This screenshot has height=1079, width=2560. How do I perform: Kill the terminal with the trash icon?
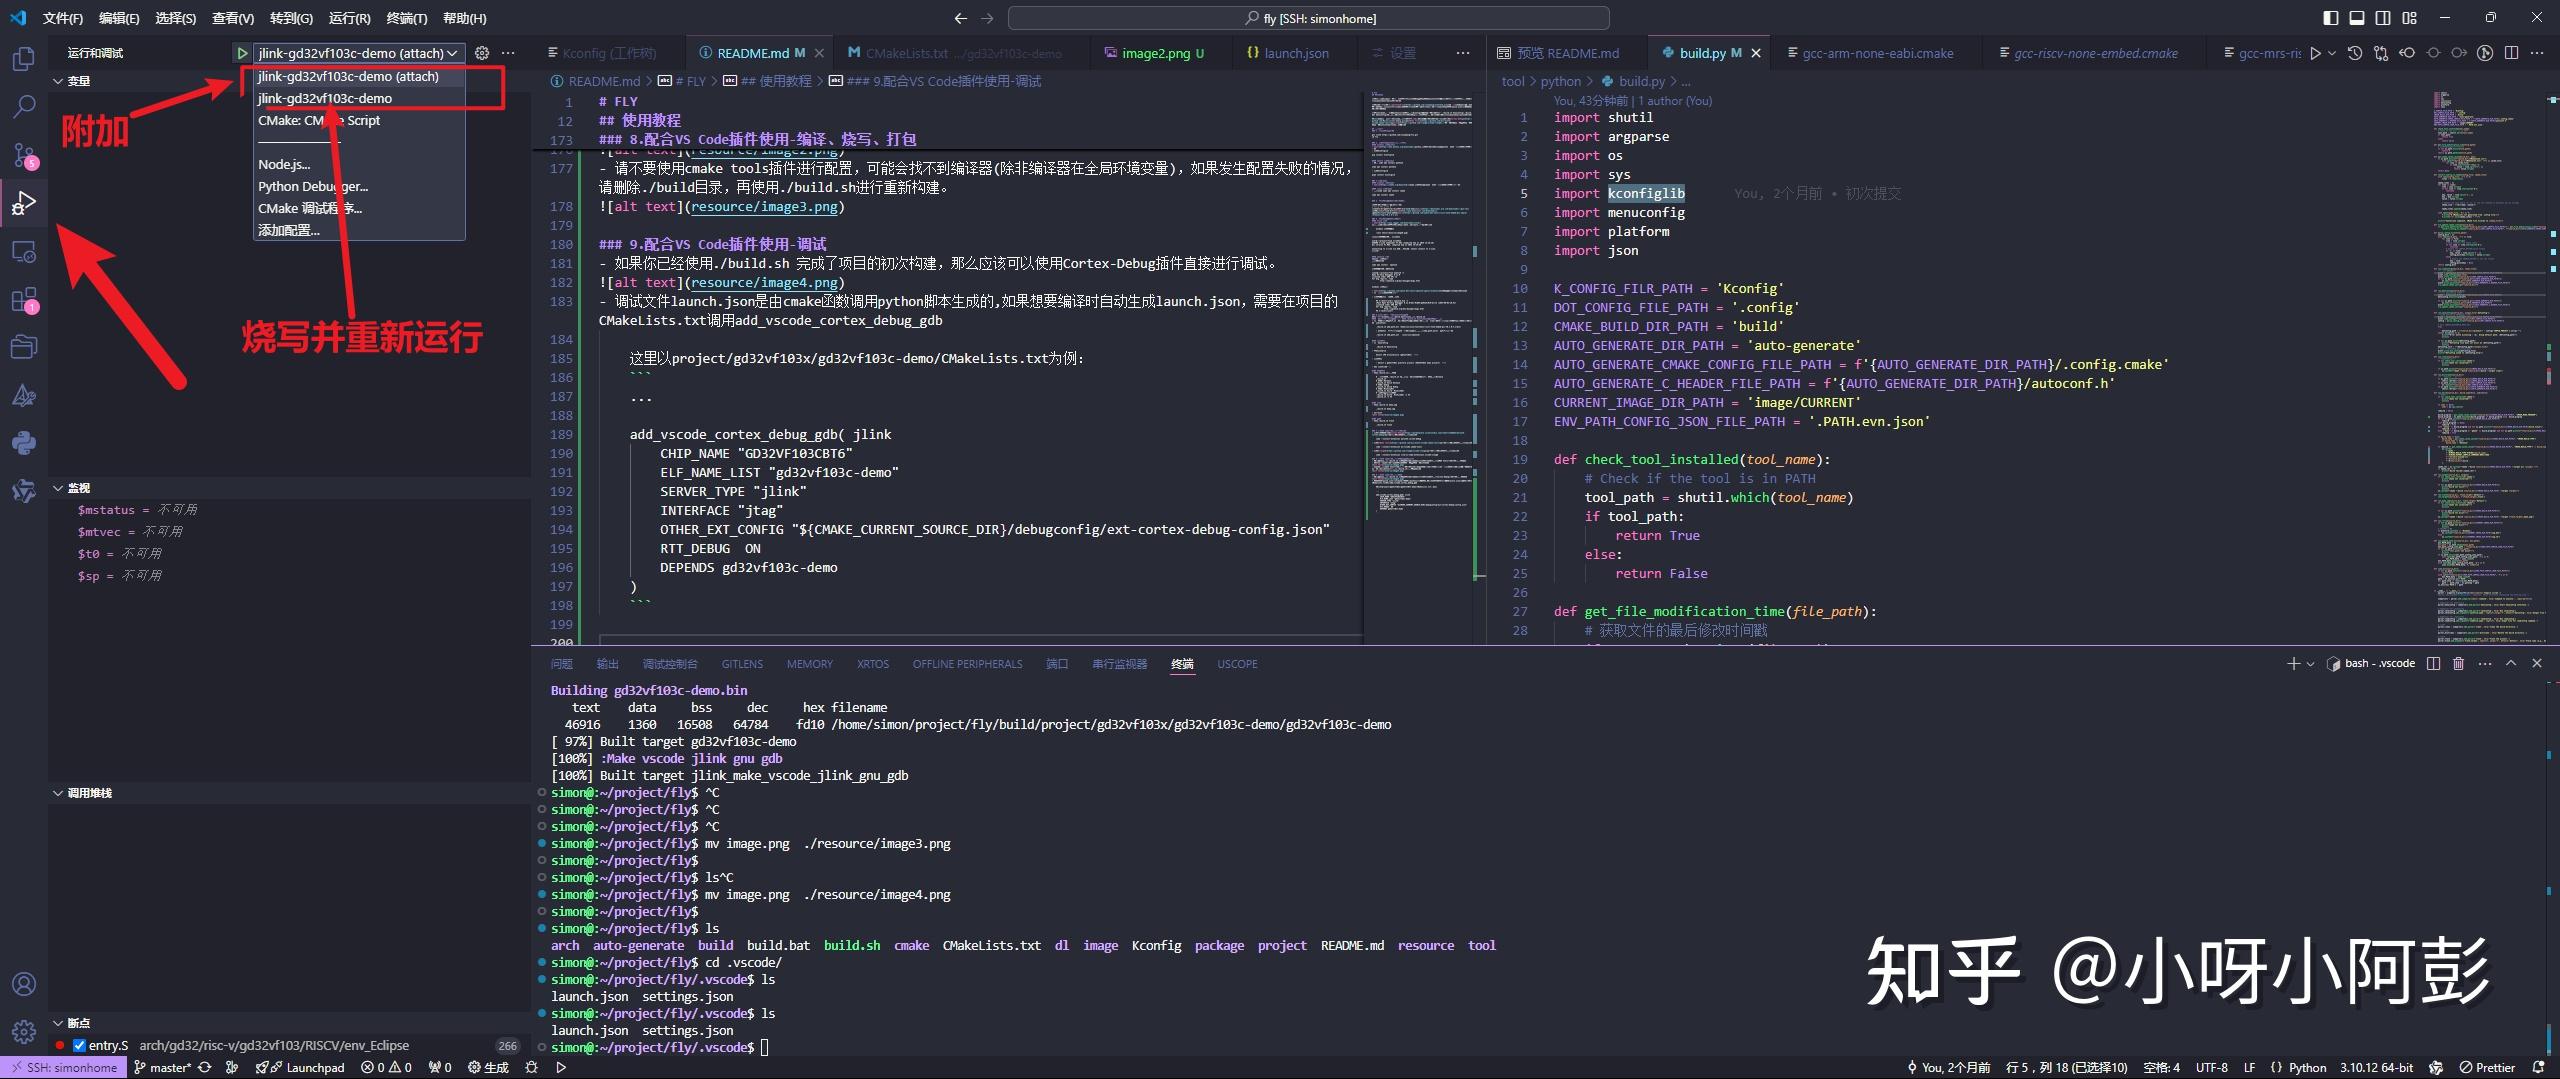[x=2457, y=663]
